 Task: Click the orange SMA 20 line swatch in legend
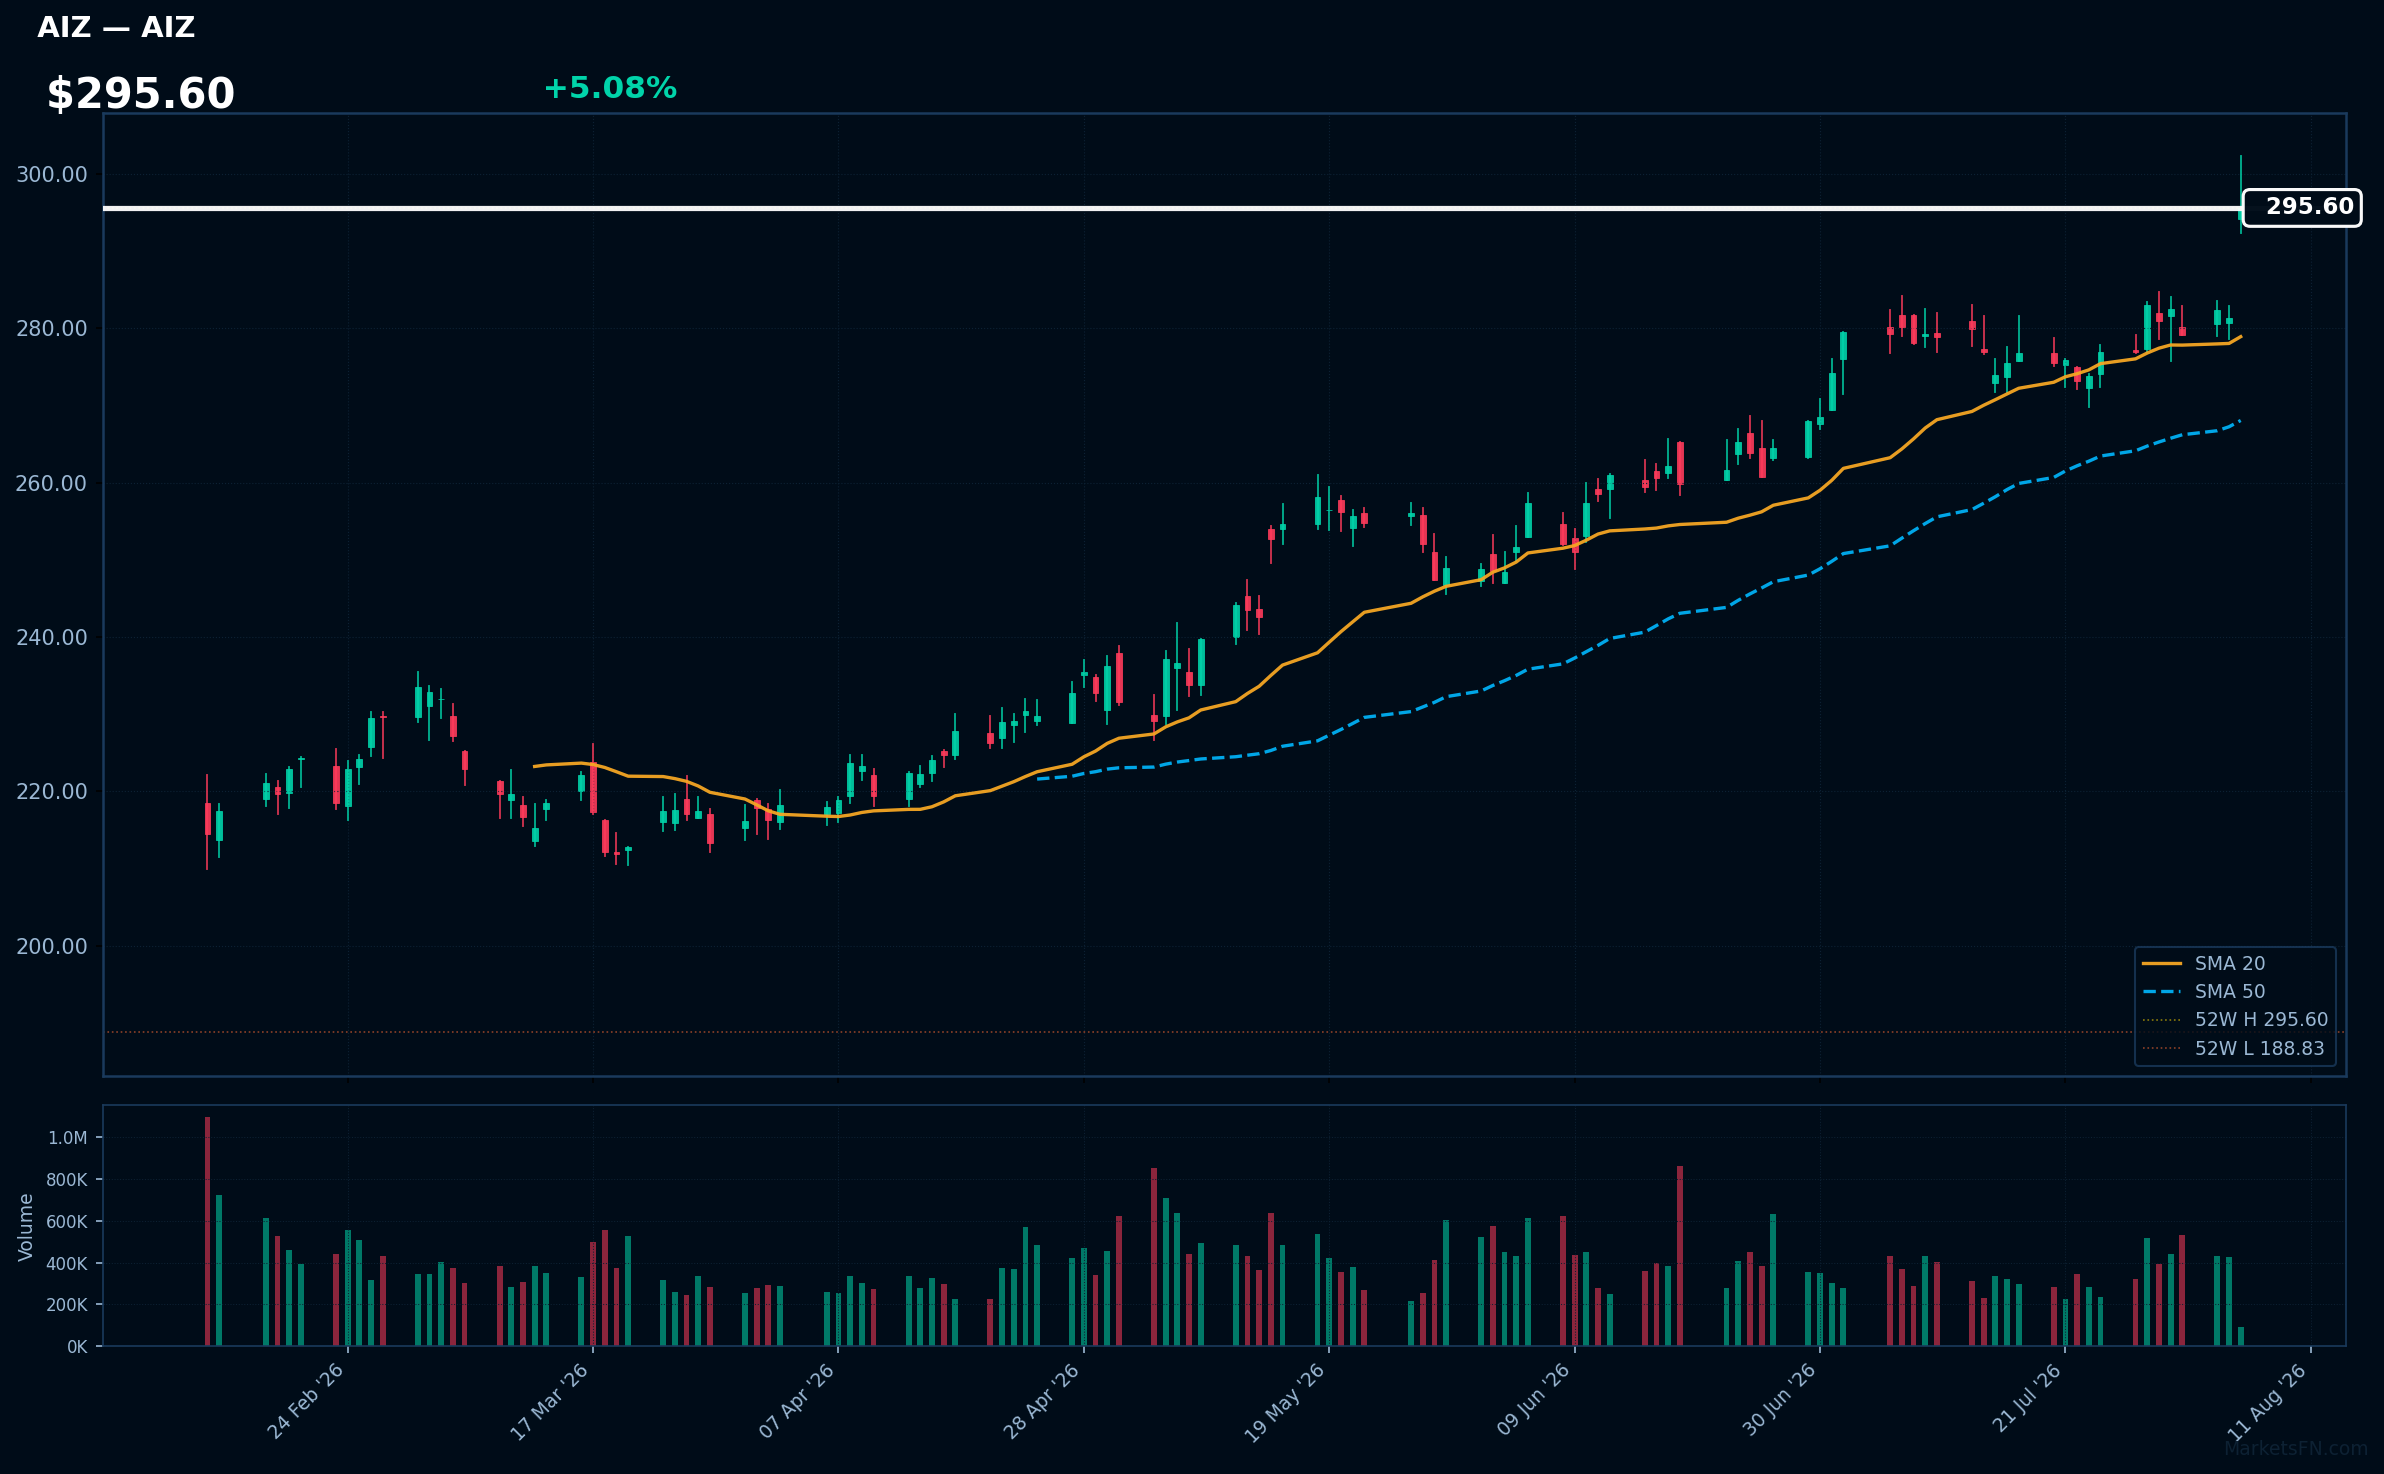[2161, 964]
